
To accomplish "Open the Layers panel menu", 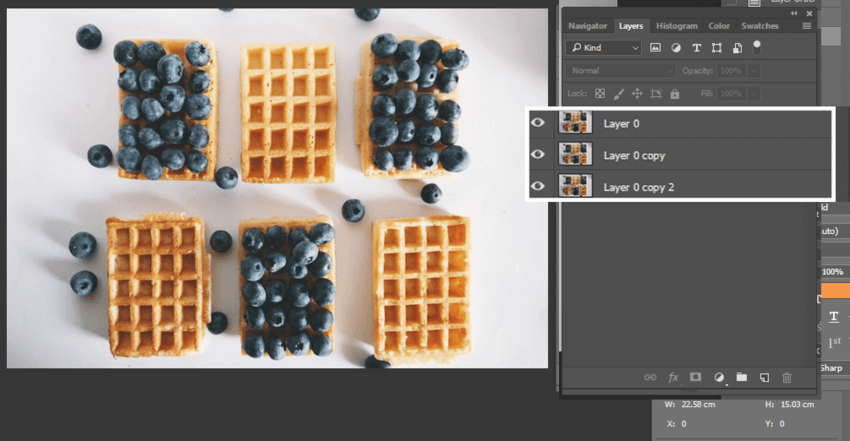I will [807, 26].
